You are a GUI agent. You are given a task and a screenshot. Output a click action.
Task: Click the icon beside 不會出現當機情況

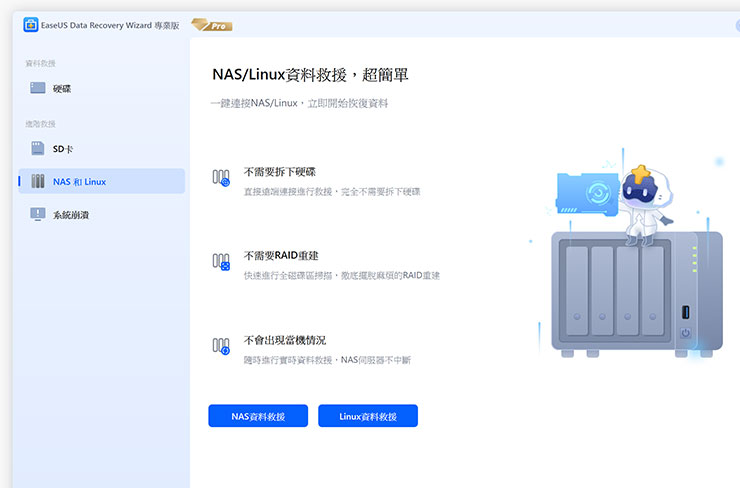click(x=221, y=346)
